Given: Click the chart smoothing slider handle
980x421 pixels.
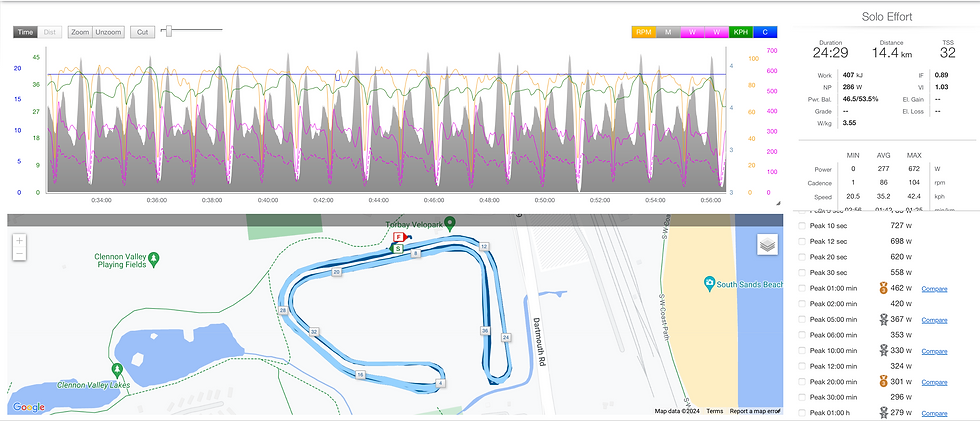Looking at the screenshot, I should click(x=168, y=32).
